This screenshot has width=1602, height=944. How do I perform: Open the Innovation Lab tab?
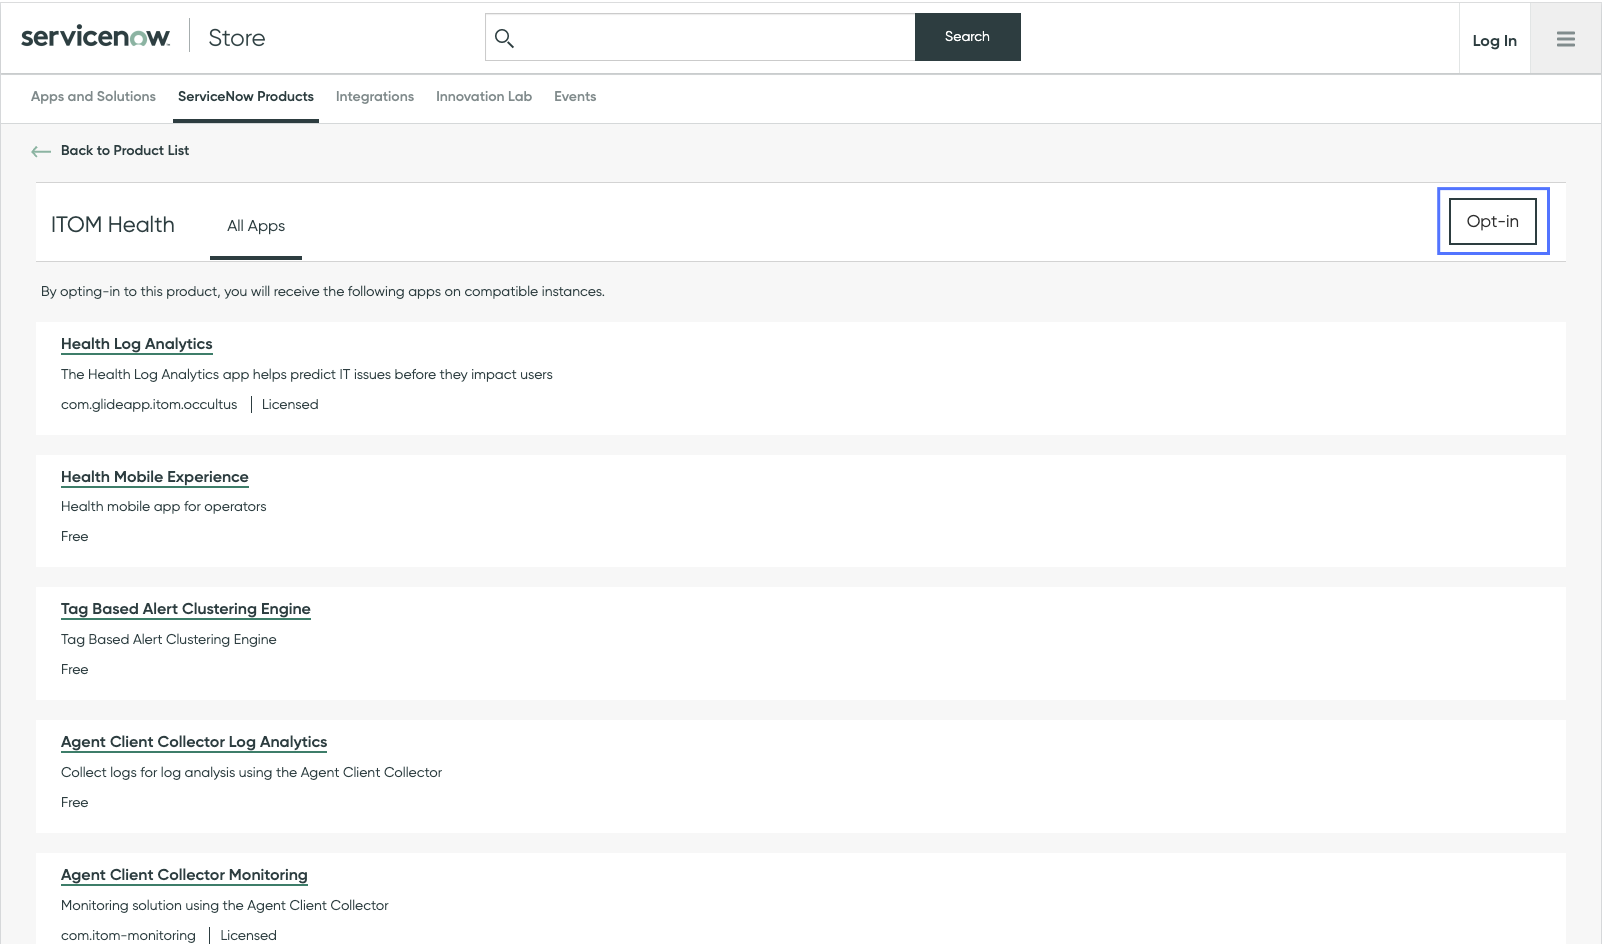484,97
